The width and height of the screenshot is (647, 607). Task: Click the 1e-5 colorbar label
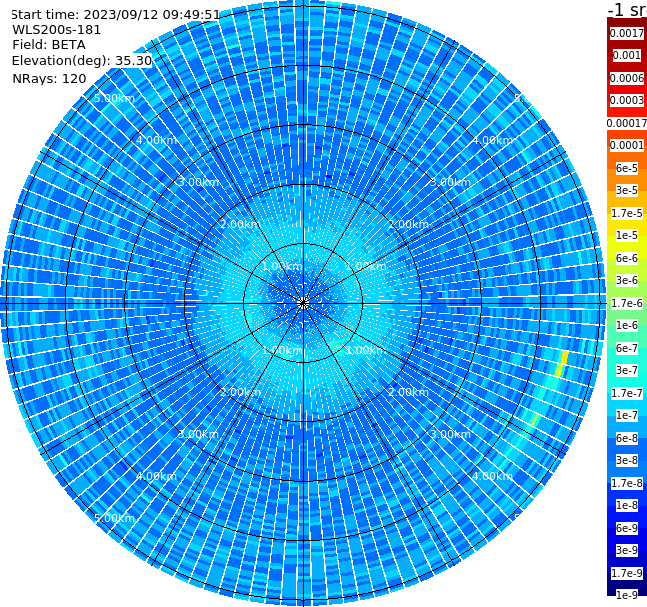pyautogui.click(x=627, y=235)
